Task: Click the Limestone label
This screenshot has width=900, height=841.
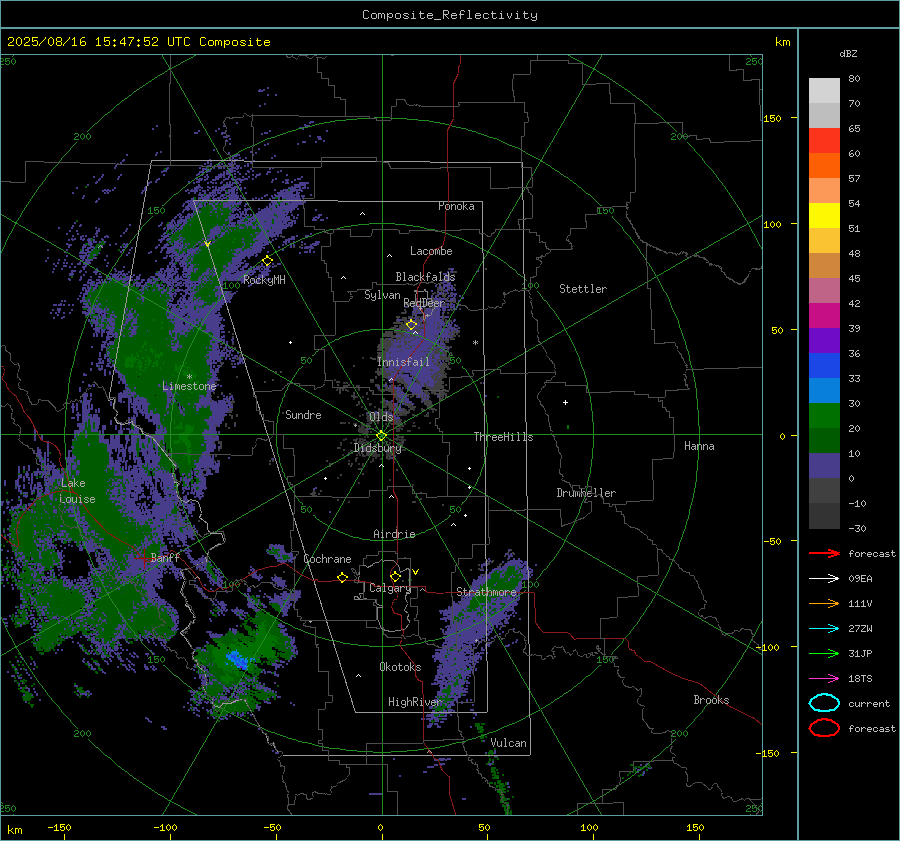Action: [x=189, y=386]
